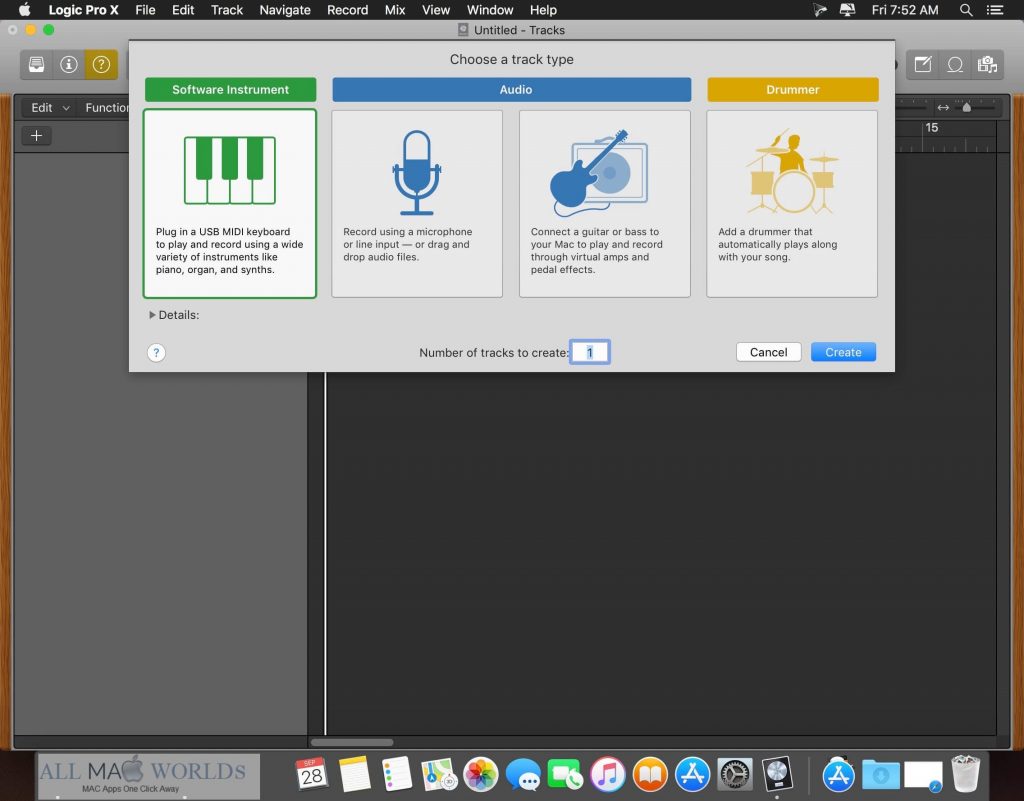Open the View menu
Image resolution: width=1024 pixels, height=801 pixels.
(x=436, y=10)
